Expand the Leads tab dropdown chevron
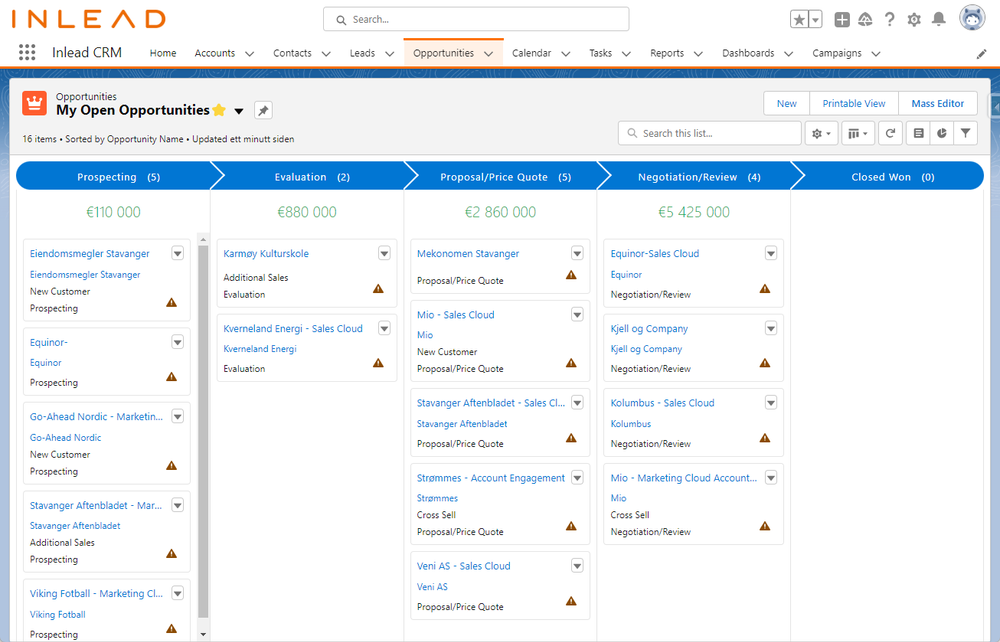The width and height of the screenshot is (1000, 642). click(390, 54)
